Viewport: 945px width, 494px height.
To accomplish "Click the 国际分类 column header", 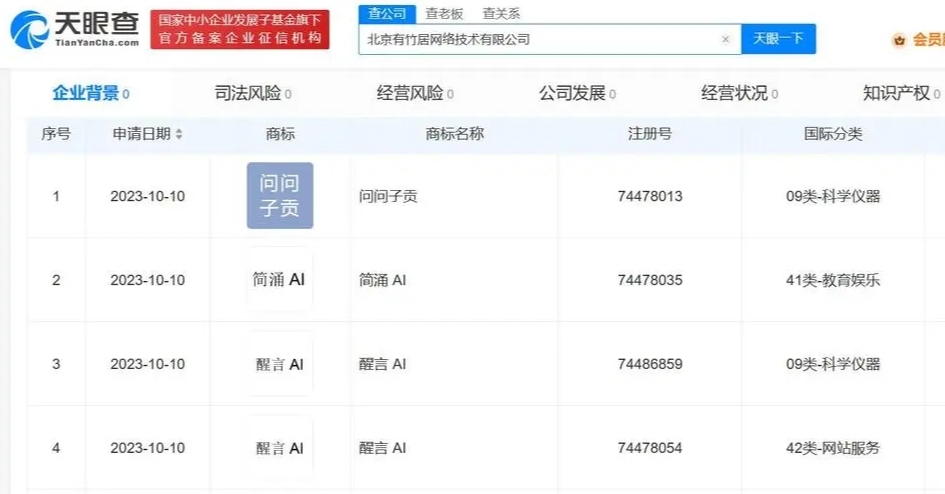I will point(833,134).
